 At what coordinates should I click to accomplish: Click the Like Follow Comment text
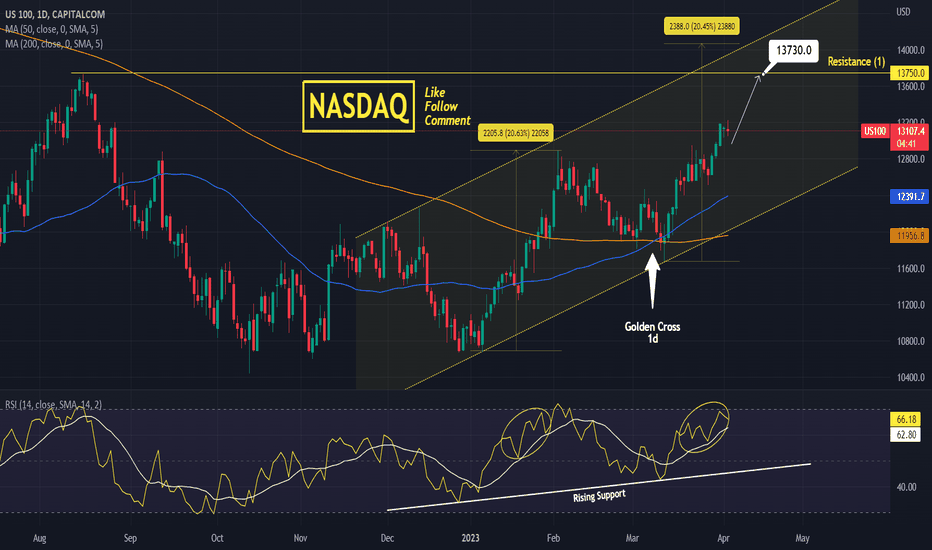[x=447, y=106]
